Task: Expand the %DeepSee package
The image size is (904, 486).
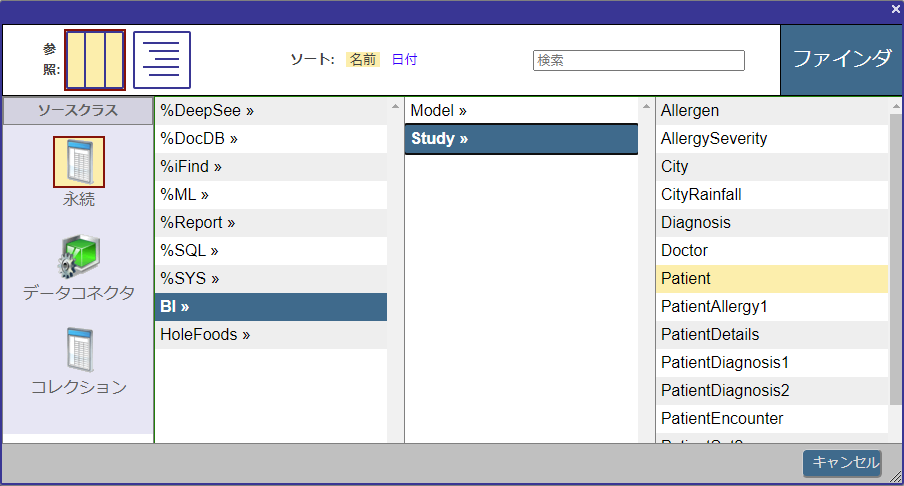Action: (x=207, y=110)
